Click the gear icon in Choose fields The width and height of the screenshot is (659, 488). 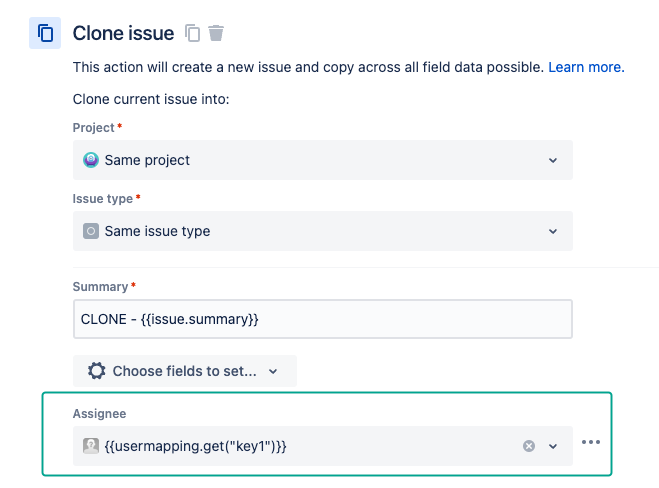coord(97,371)
